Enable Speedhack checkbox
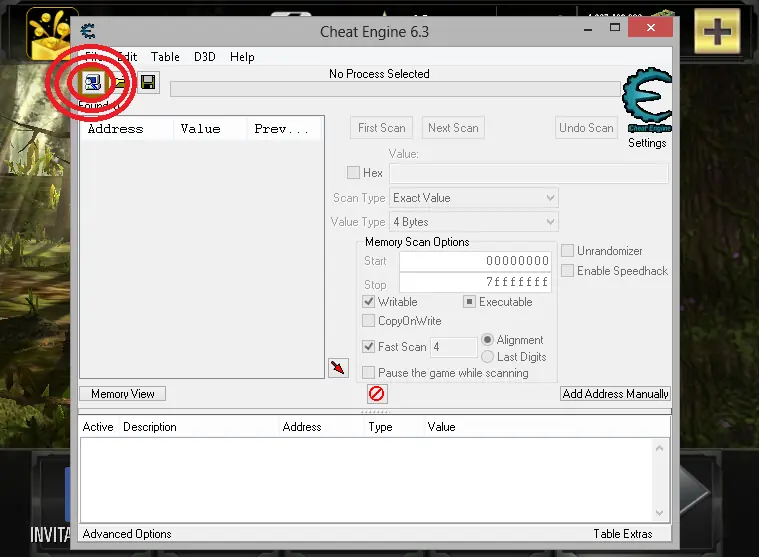Viewport: 759px width, 557px height. click(x=567, y=271)
